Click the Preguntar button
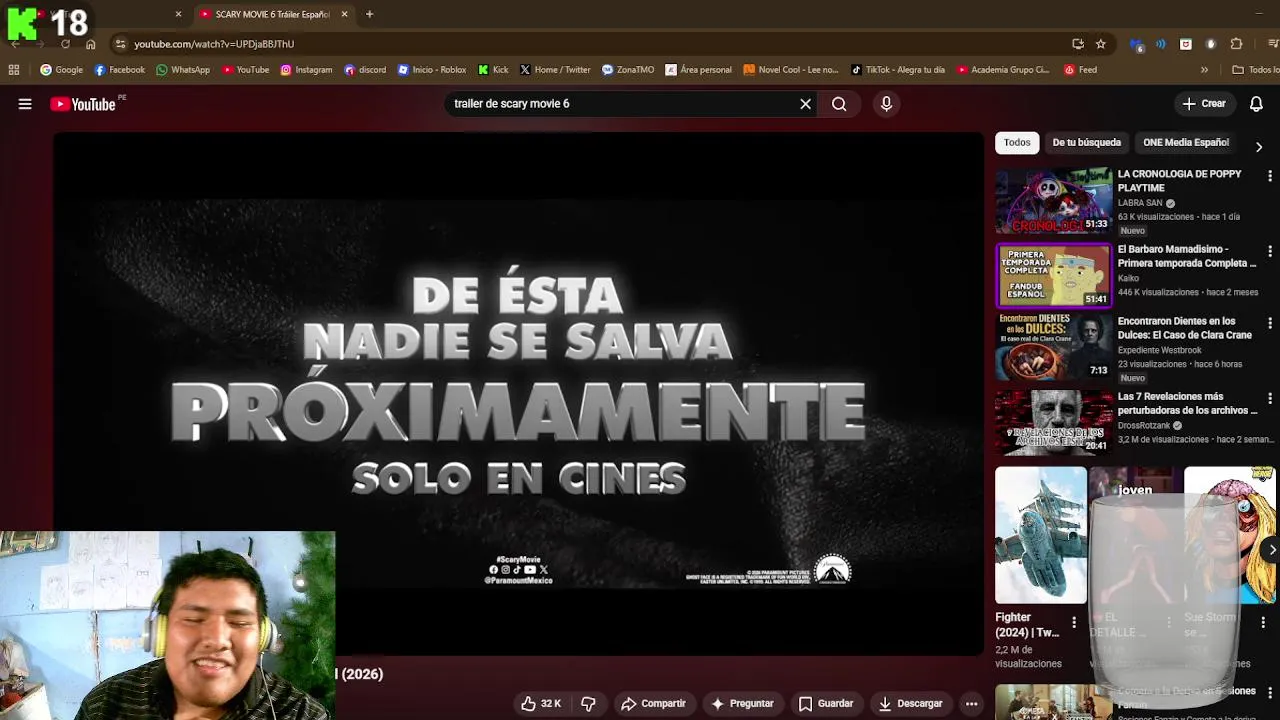 (x=742, y=704)
